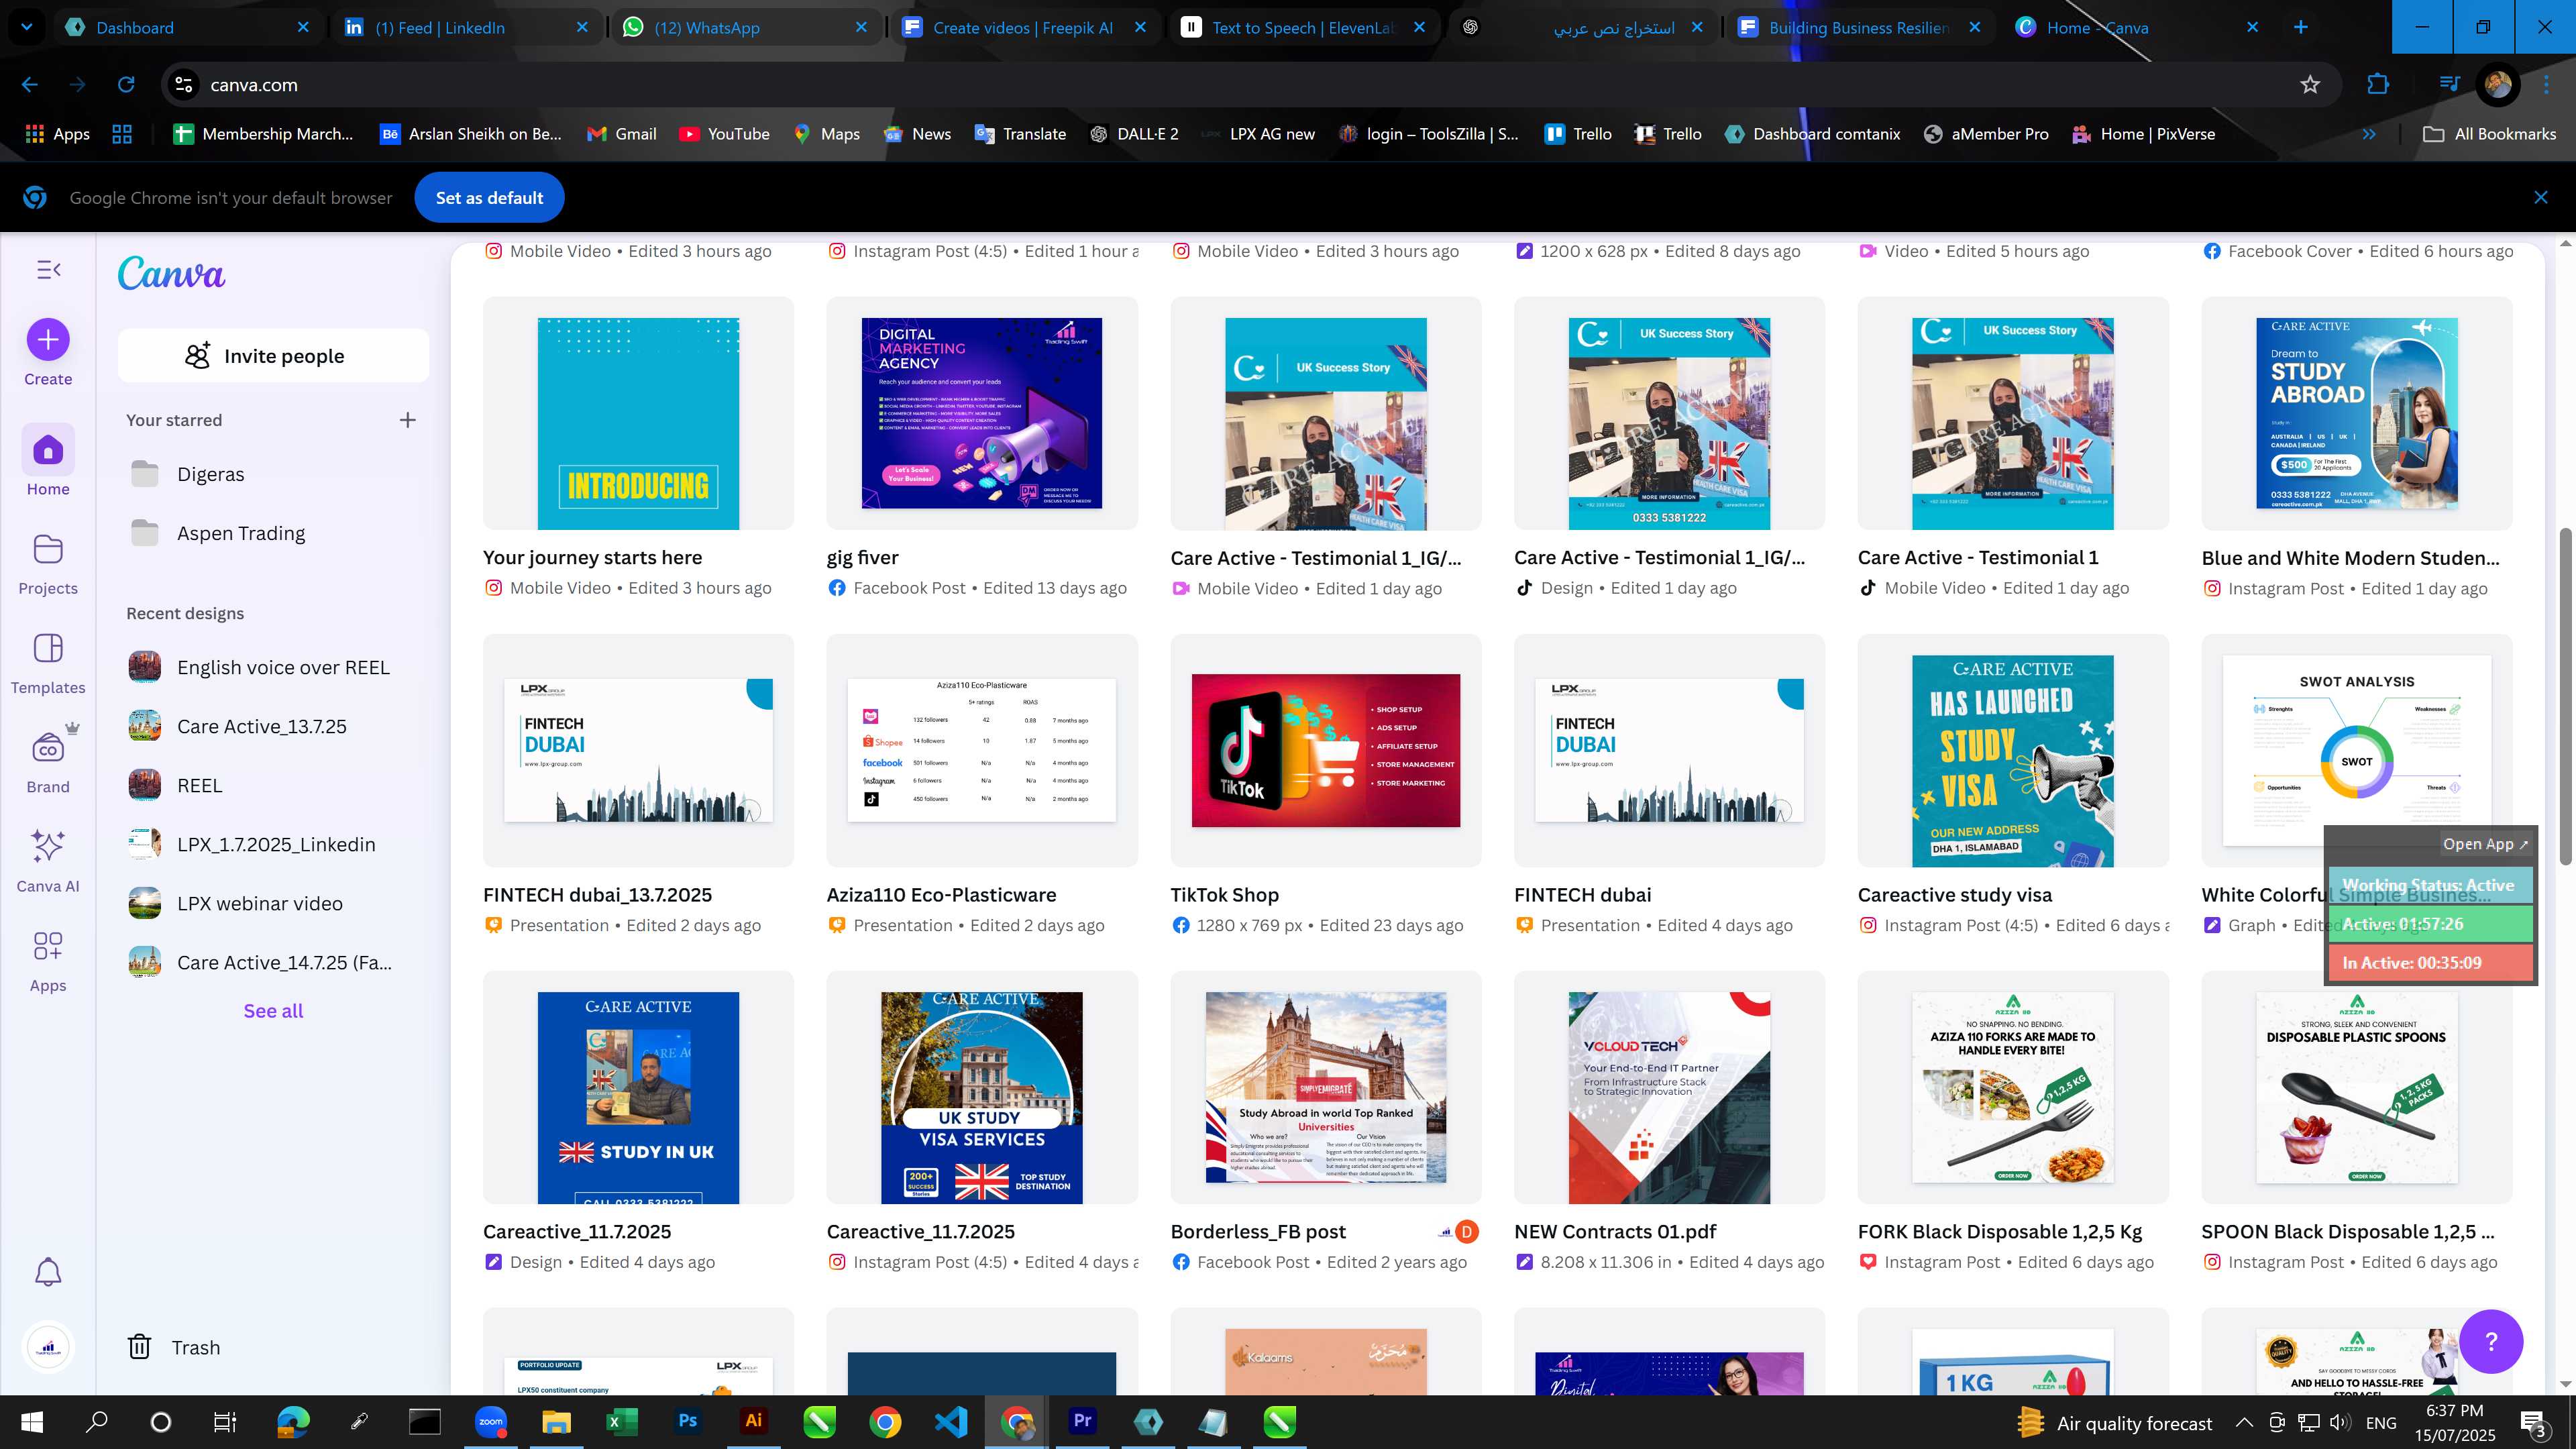Switch to Create videos Freepik AI tab
2576x1449 pixels.
click(1024, 27)
